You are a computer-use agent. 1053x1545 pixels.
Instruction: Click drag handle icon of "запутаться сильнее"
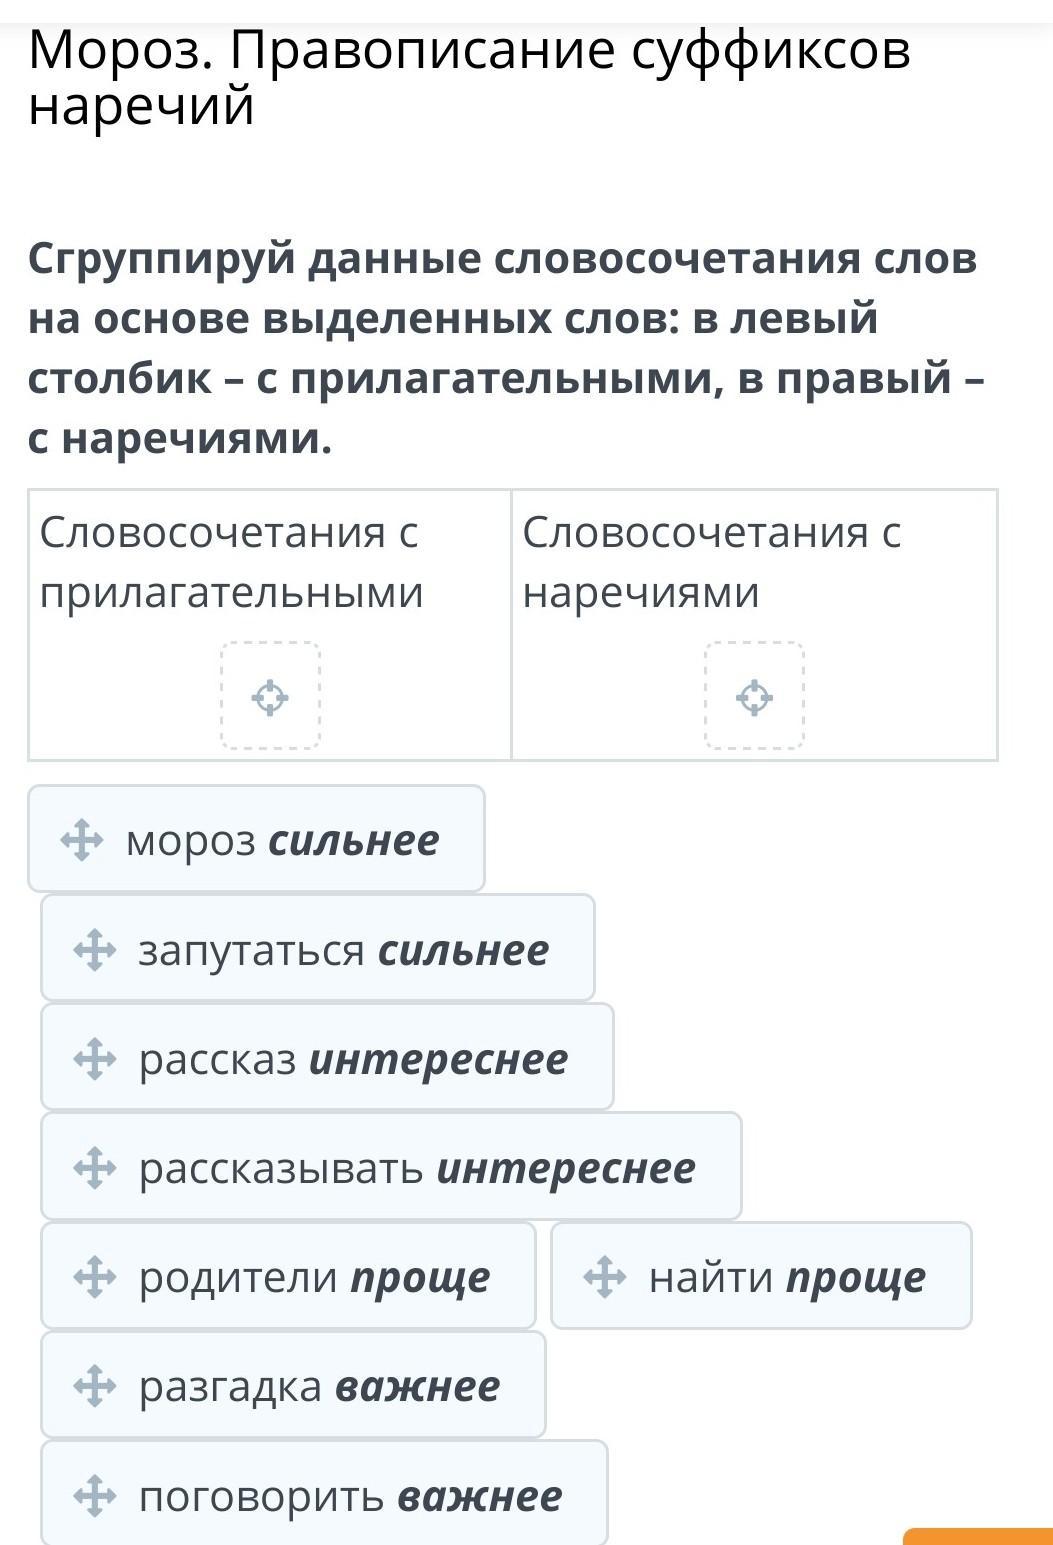(94, 950)
